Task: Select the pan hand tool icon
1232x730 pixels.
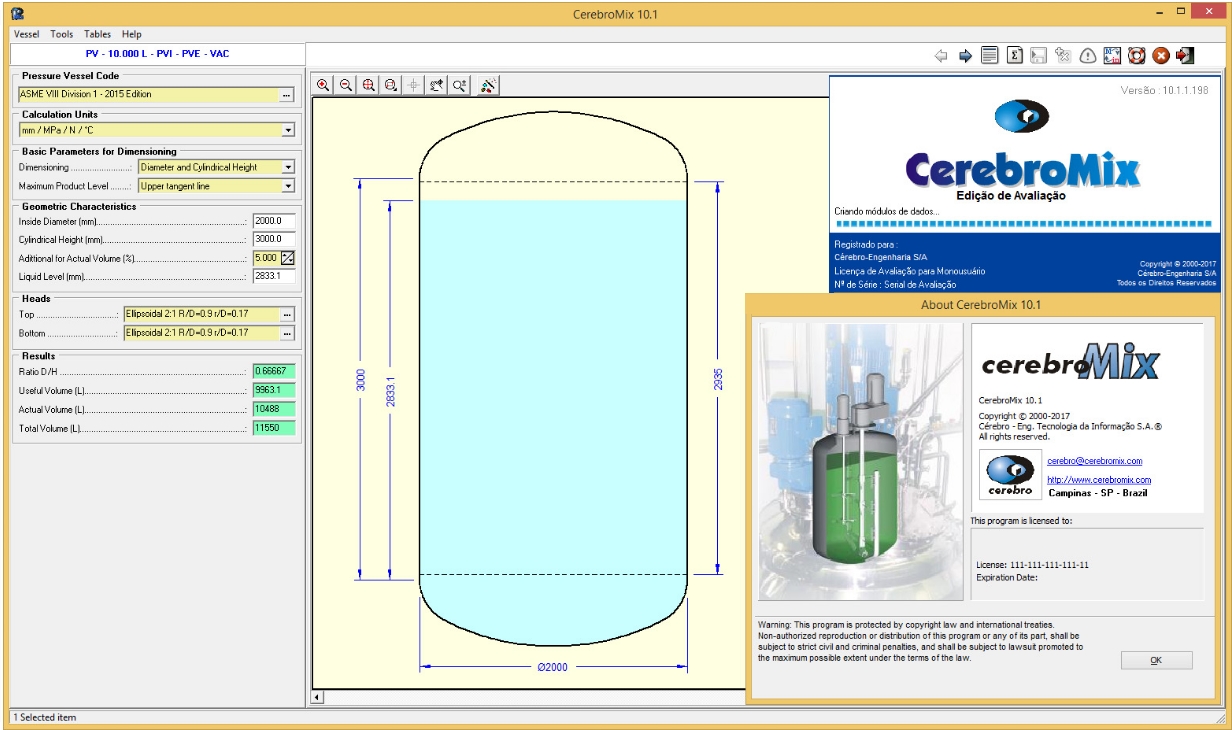Action: point(437,86)
